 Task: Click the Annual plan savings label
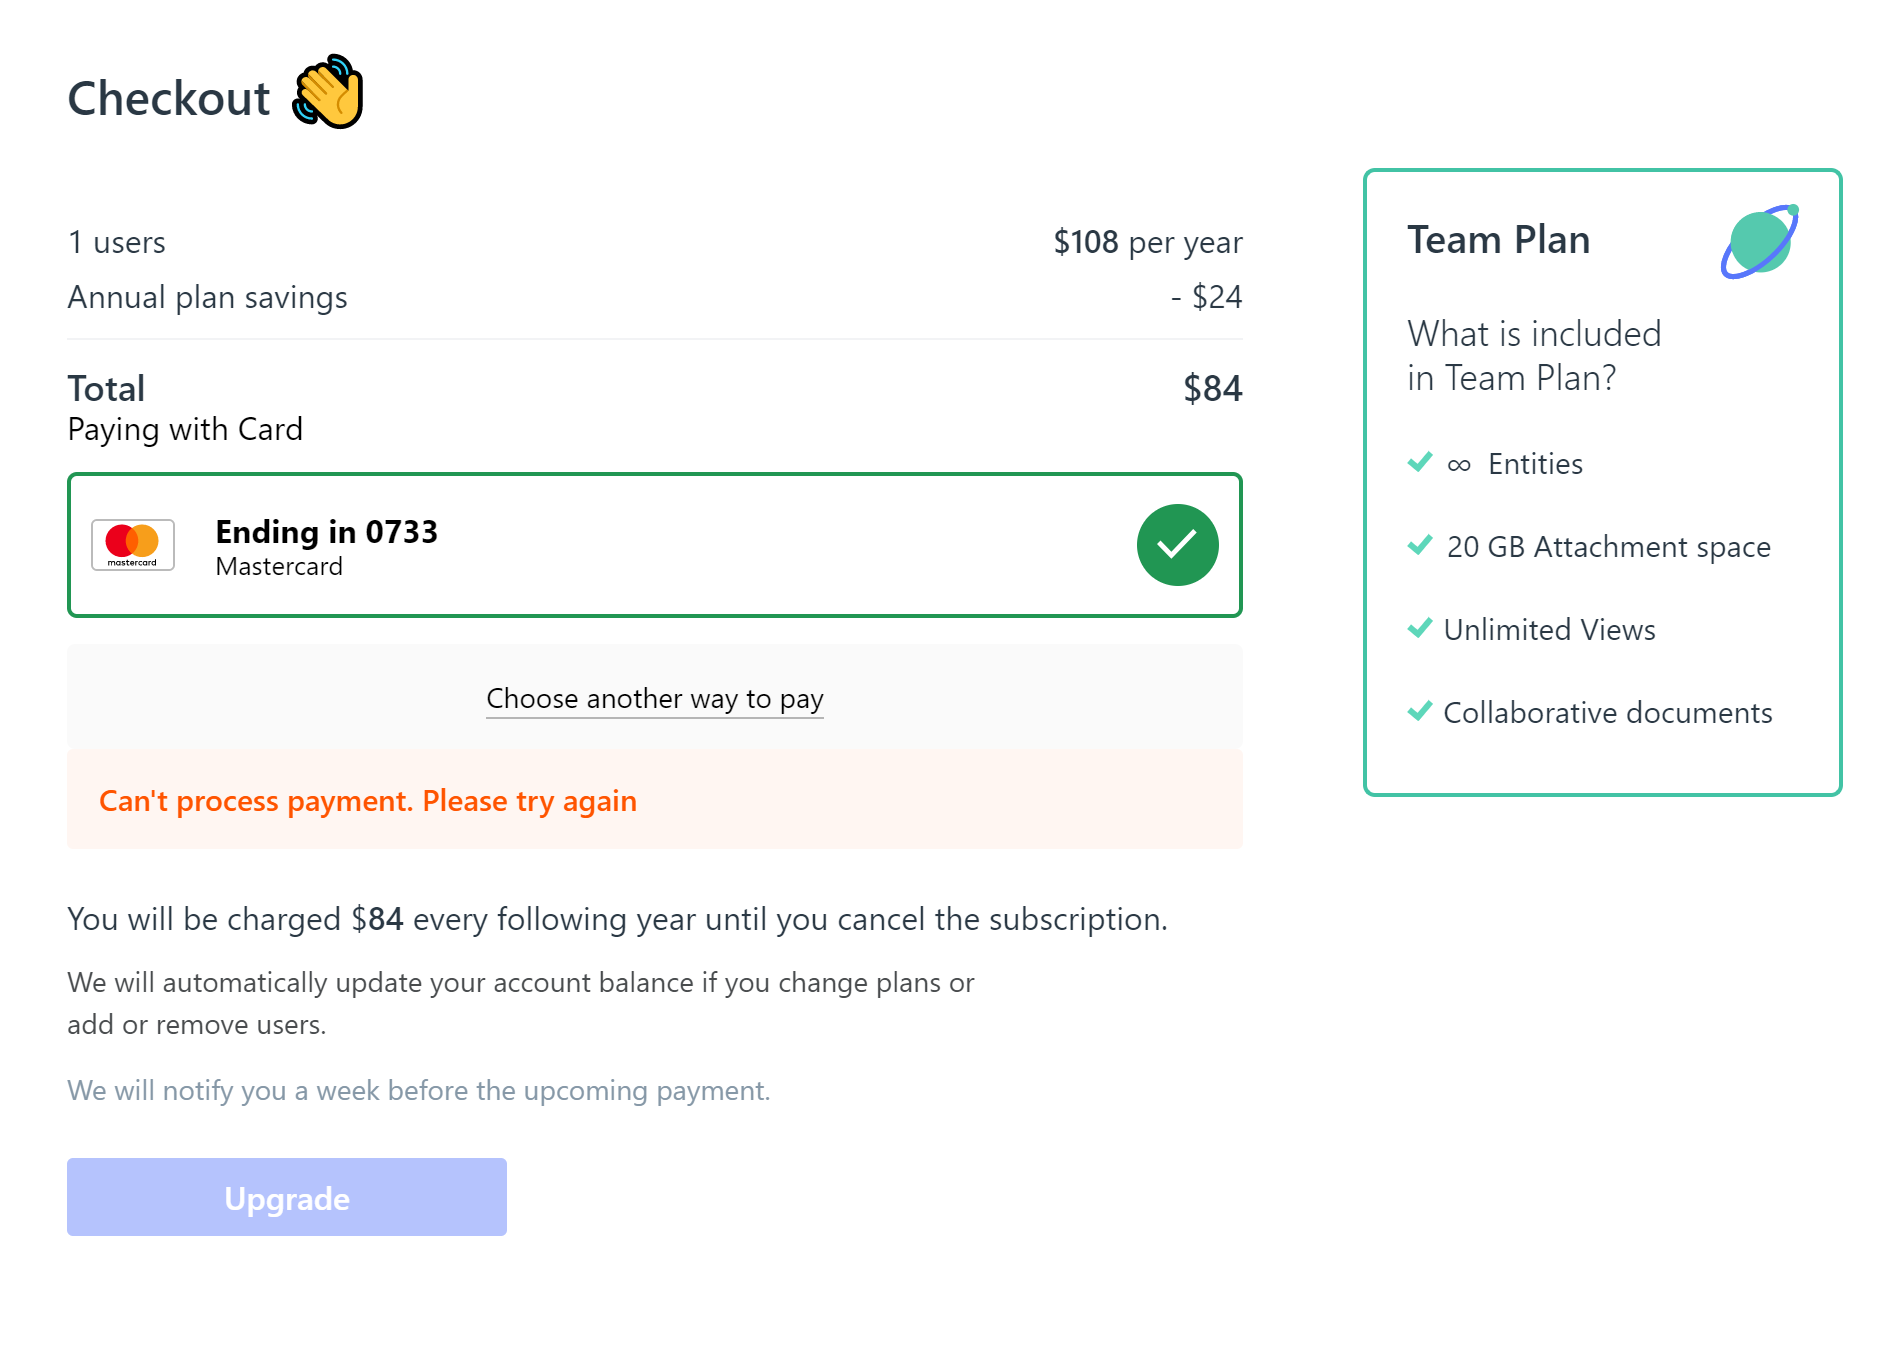(x=207, y=297)
